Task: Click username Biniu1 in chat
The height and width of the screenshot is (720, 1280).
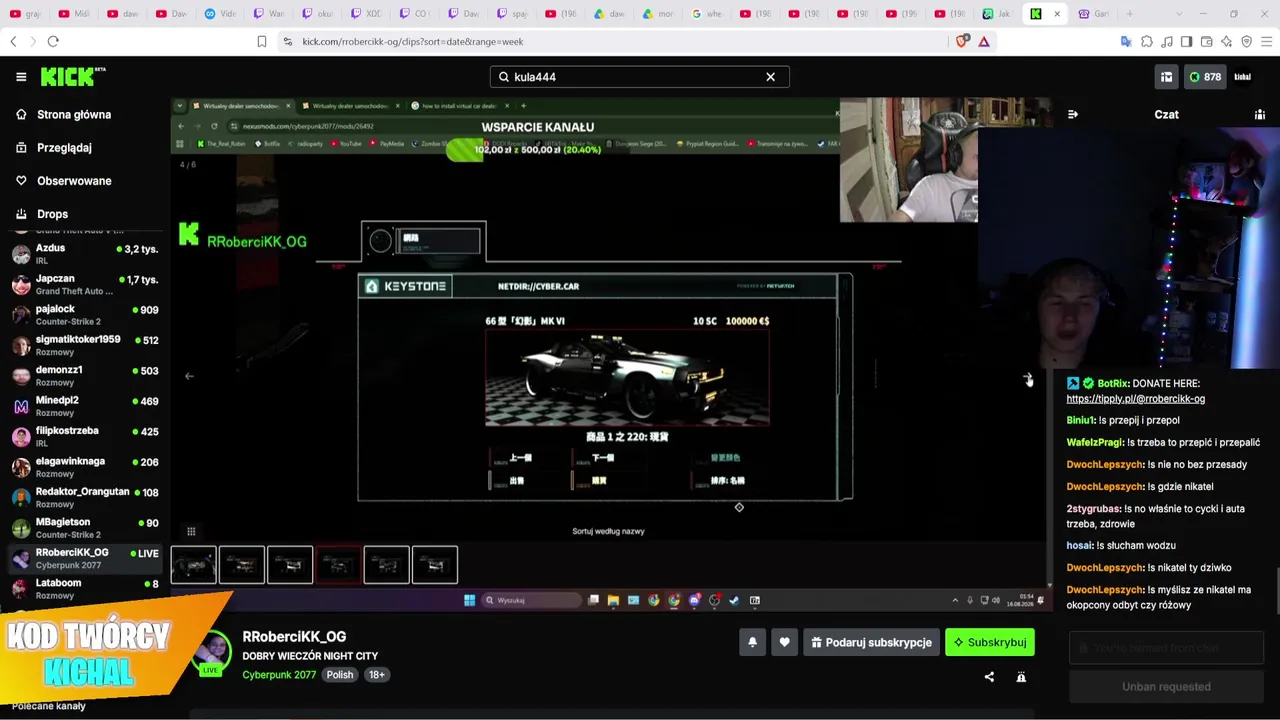Action: coord(1080,420)
